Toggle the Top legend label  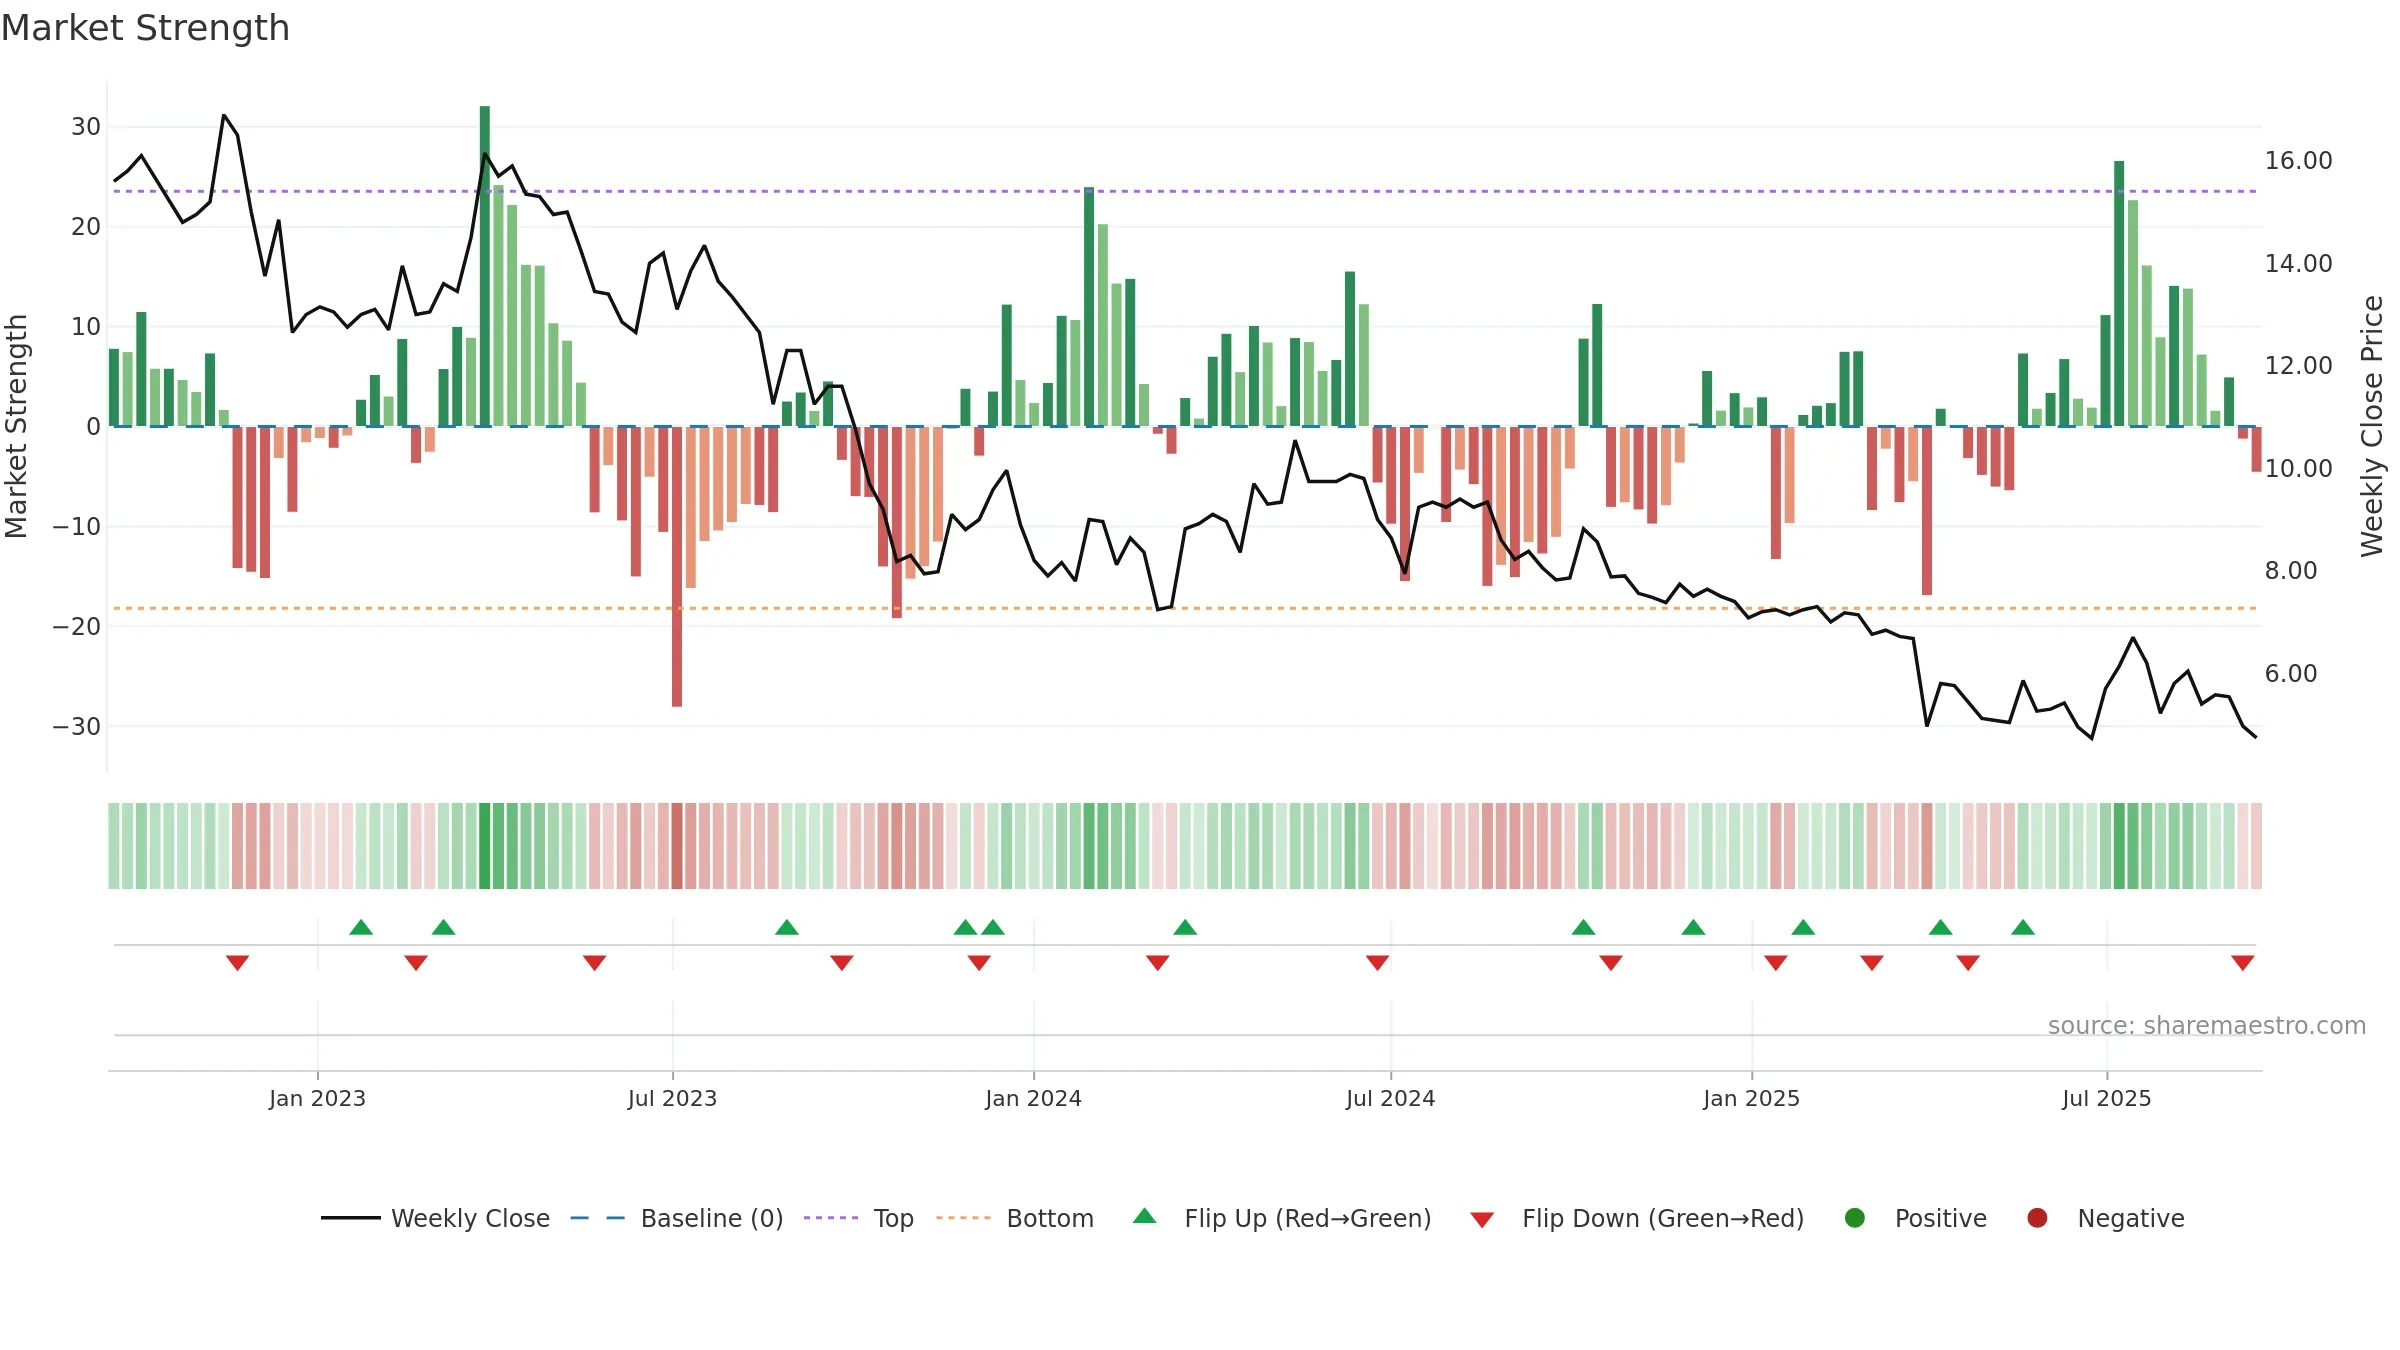[x=894, y=1219]
